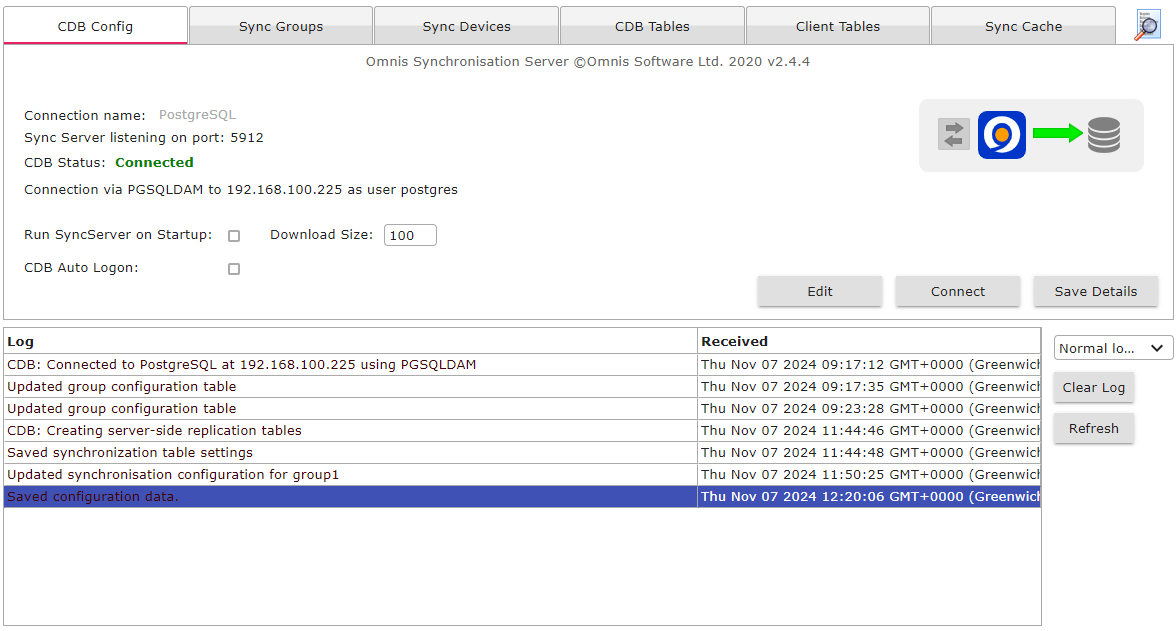Click the 11:44:46 Received timestamp cell

click(868, 431)
